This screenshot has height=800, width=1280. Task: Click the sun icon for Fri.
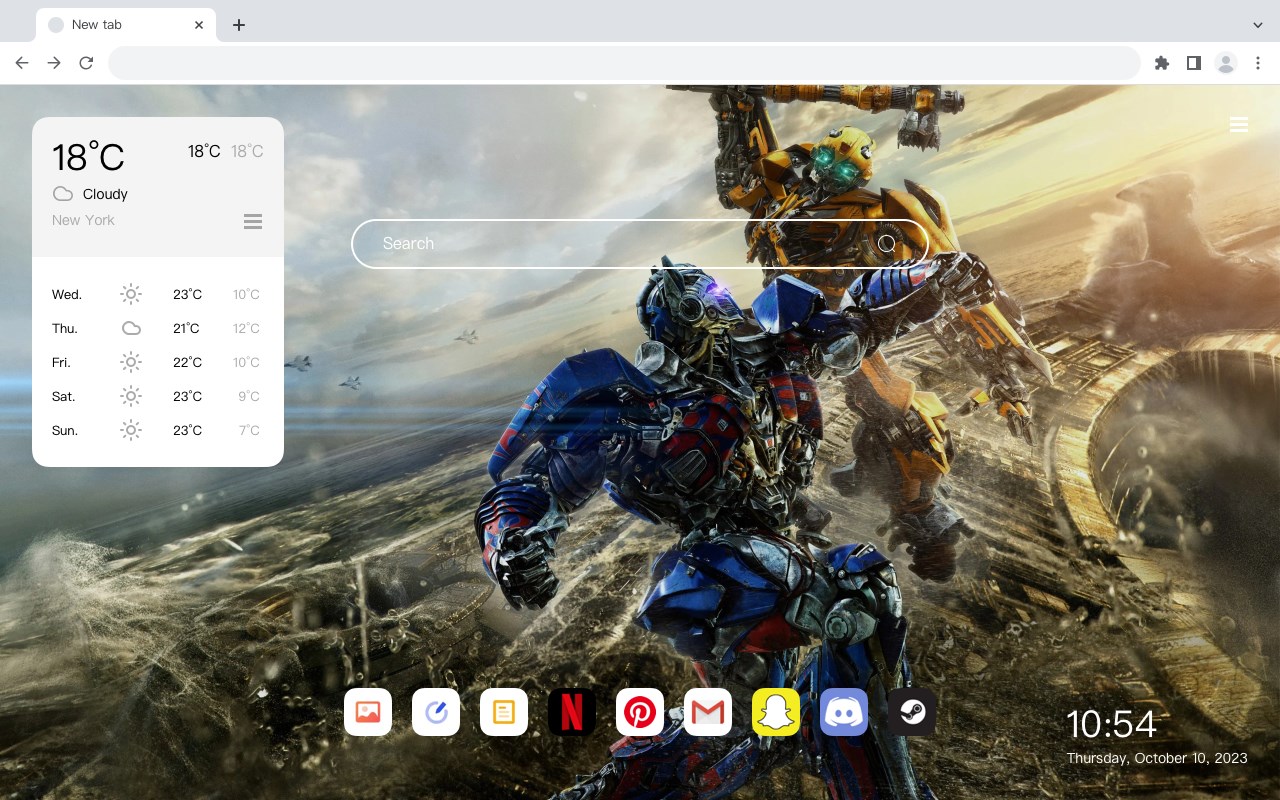tap(131, 362)
